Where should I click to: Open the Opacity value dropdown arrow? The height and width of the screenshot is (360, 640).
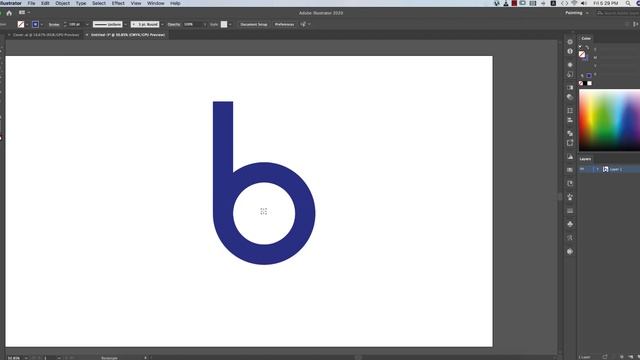click(x=204, y=24)
